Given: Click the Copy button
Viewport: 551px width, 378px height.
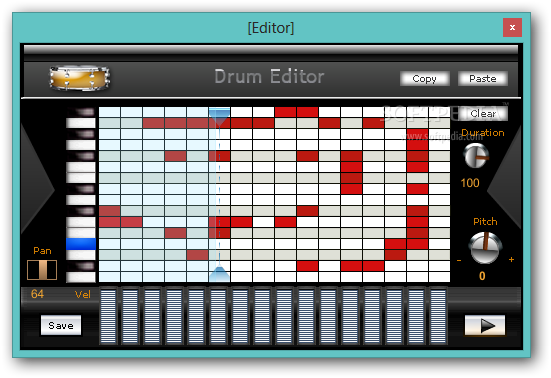Looking at the screenshot, I should [x=424, y=79].
